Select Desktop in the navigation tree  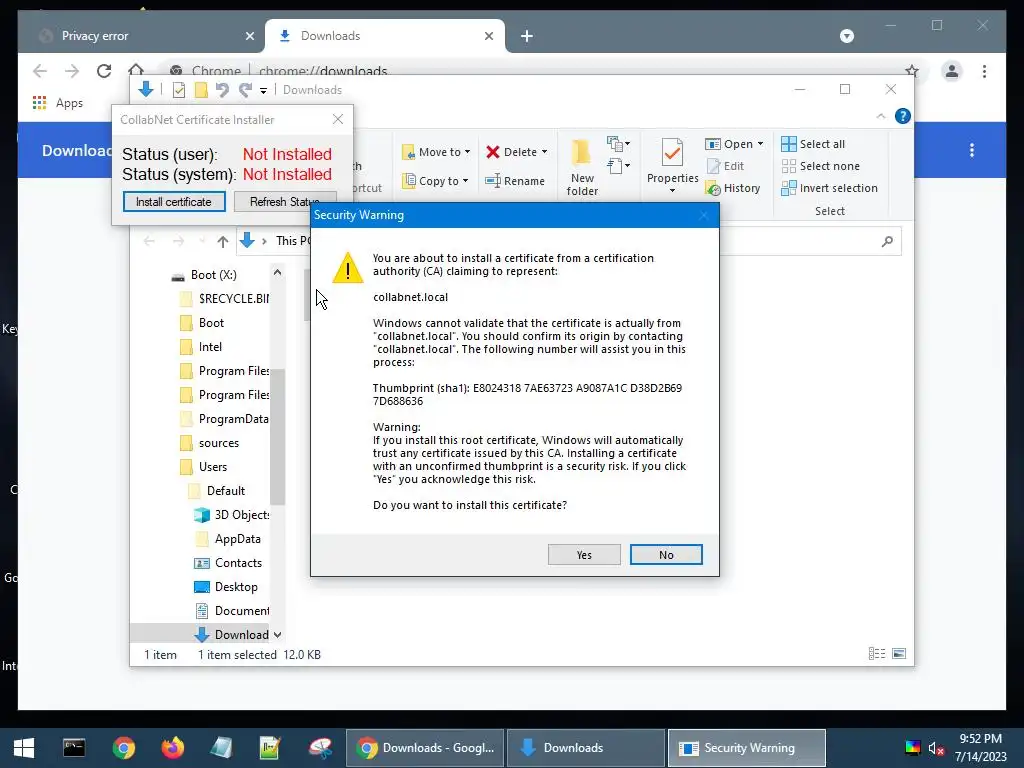click(227, 587)
